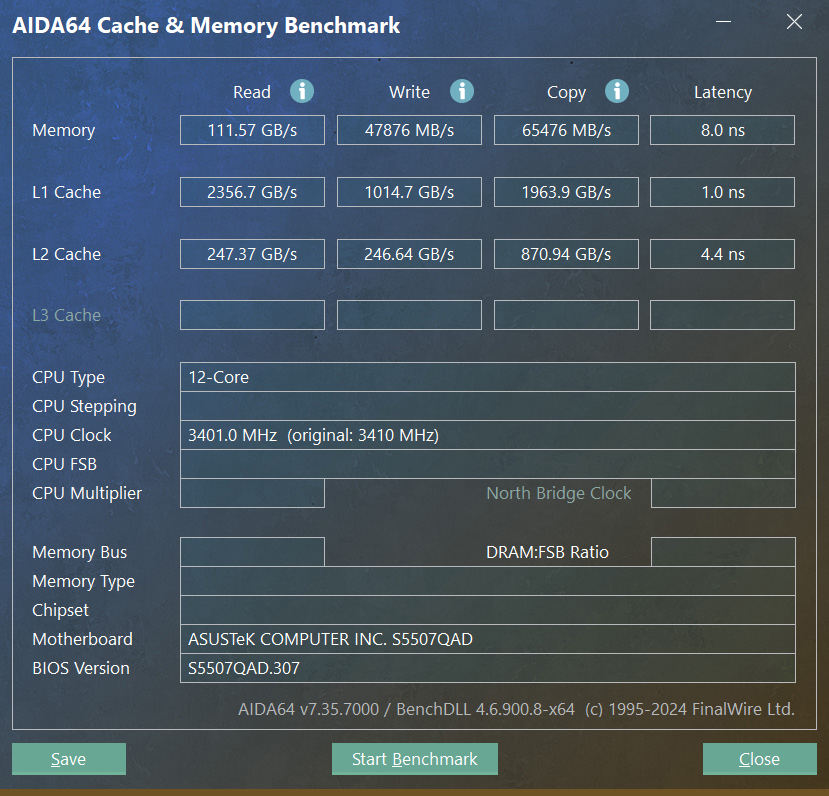Click the L2 Cache write value 246.64 GB/s
829x796 pixels.
tap(409, 254)
